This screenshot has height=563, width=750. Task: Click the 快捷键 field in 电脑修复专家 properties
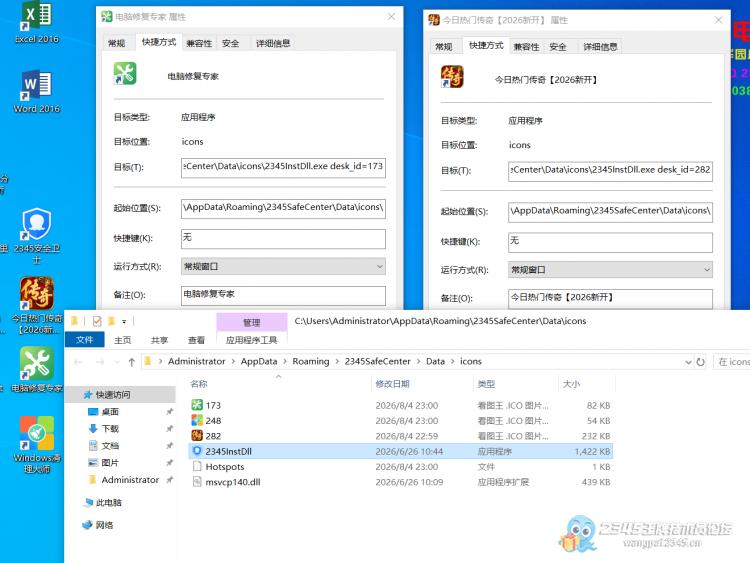(x=283, y=239)
